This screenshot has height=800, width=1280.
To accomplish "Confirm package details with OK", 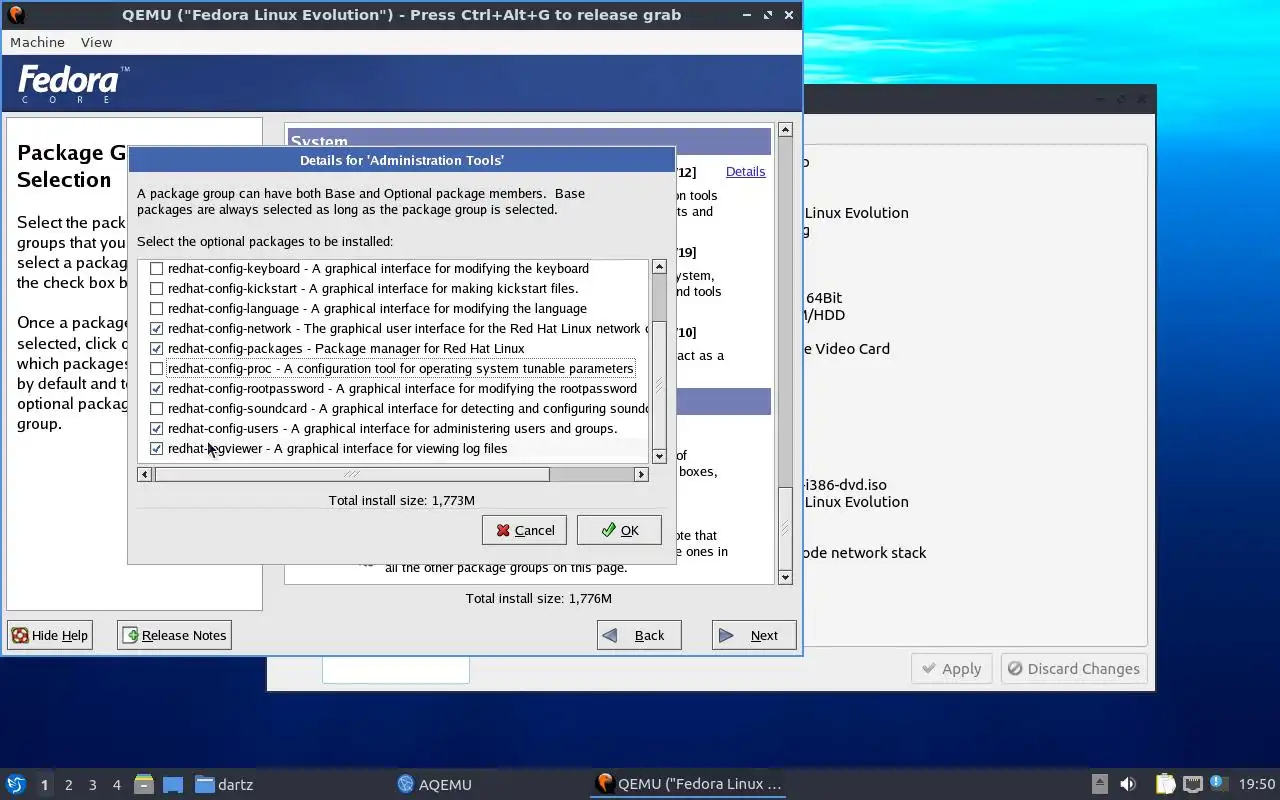I will point(619,530).
